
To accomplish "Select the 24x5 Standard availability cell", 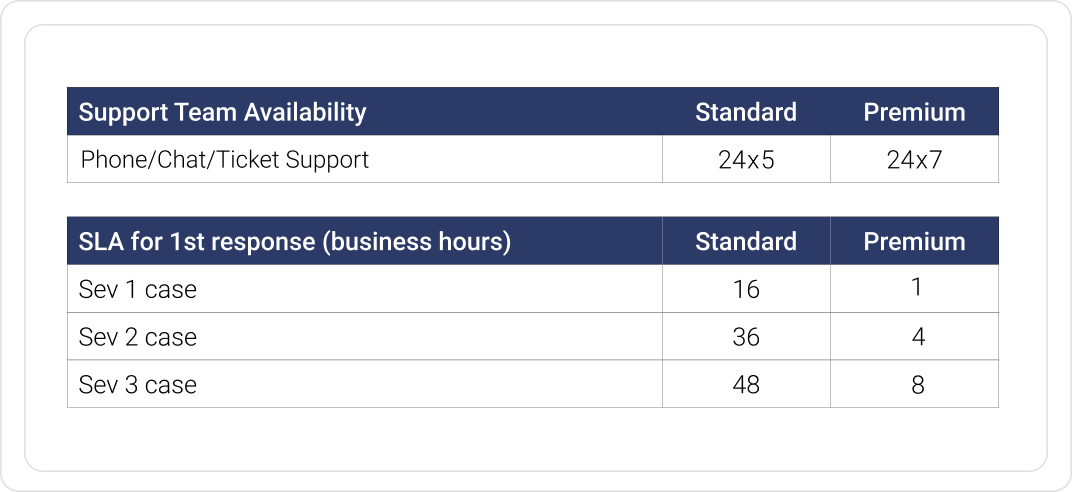I will (746, 160).
